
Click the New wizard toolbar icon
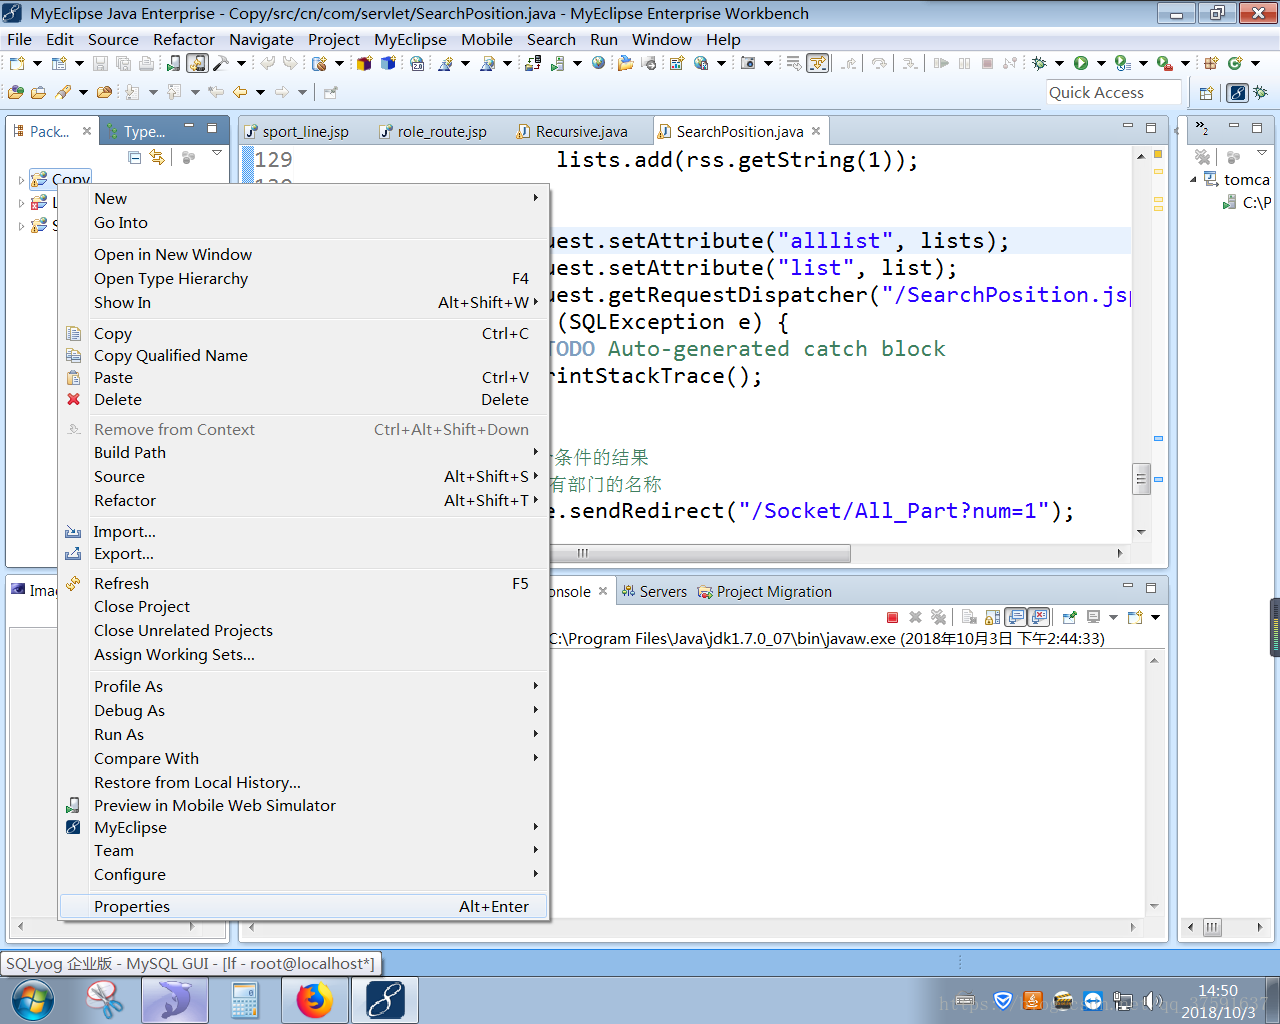tap(16, 63)
